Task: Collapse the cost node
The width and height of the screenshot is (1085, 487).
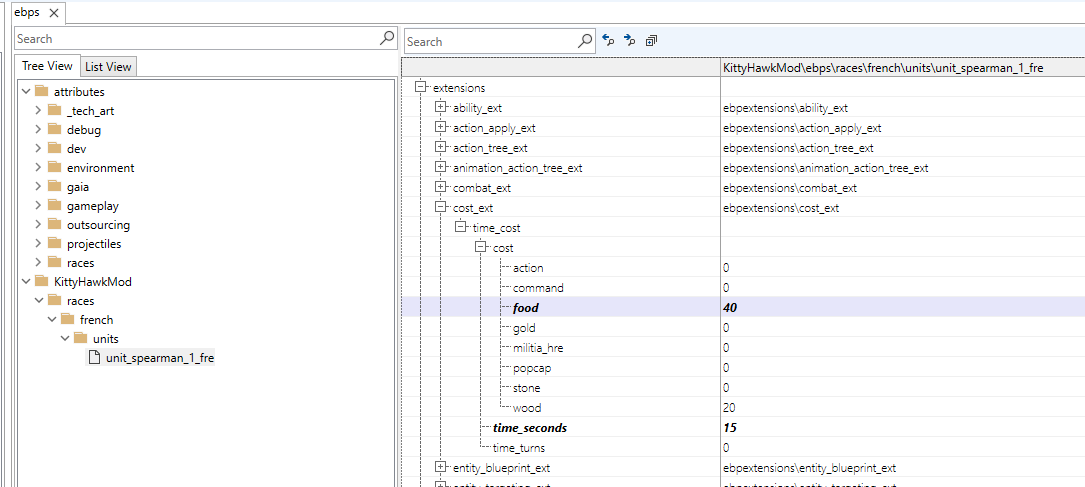Action: tap(480, 247)
